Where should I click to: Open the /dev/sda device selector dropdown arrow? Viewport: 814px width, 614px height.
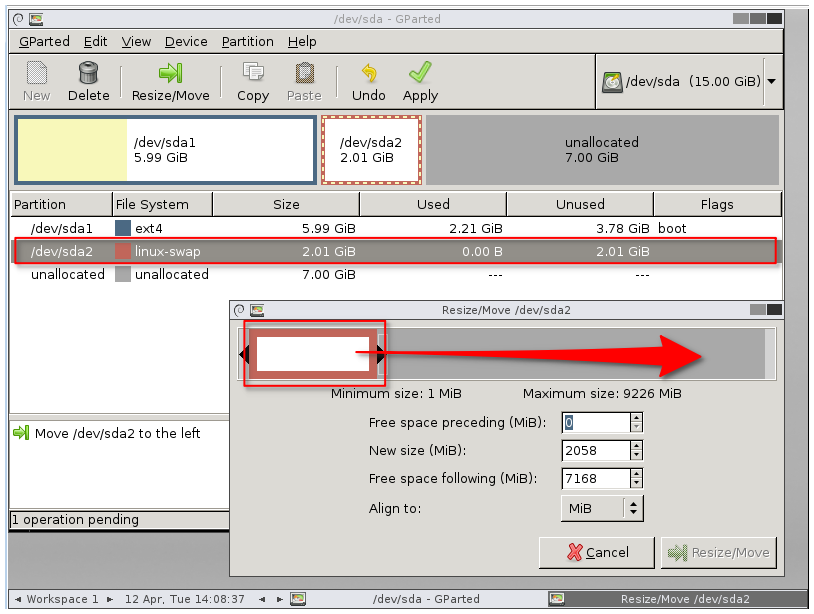(772, 81)
